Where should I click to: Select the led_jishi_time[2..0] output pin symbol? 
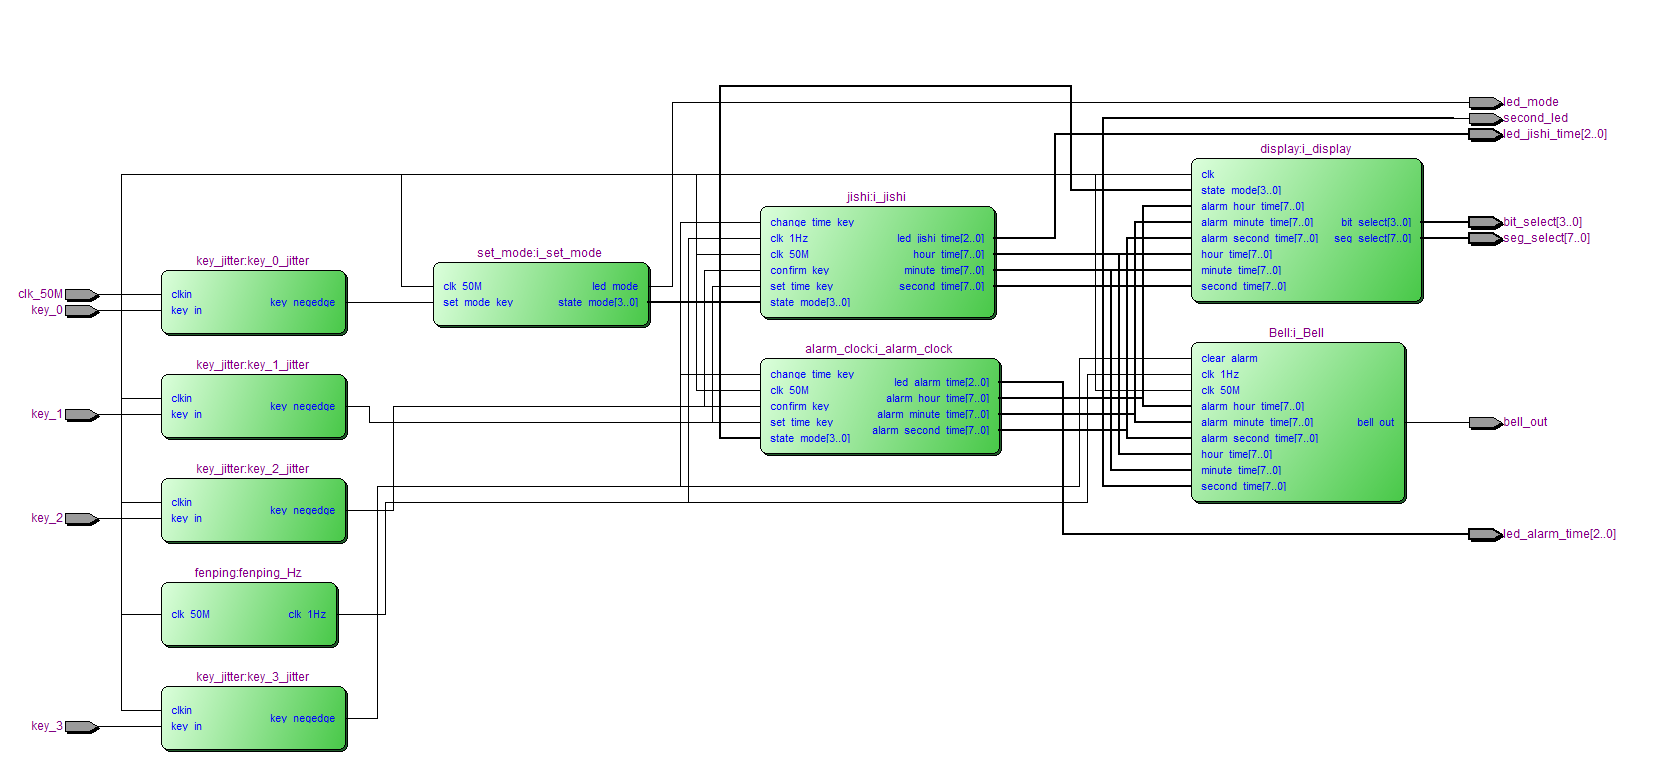pos(1485,135)
